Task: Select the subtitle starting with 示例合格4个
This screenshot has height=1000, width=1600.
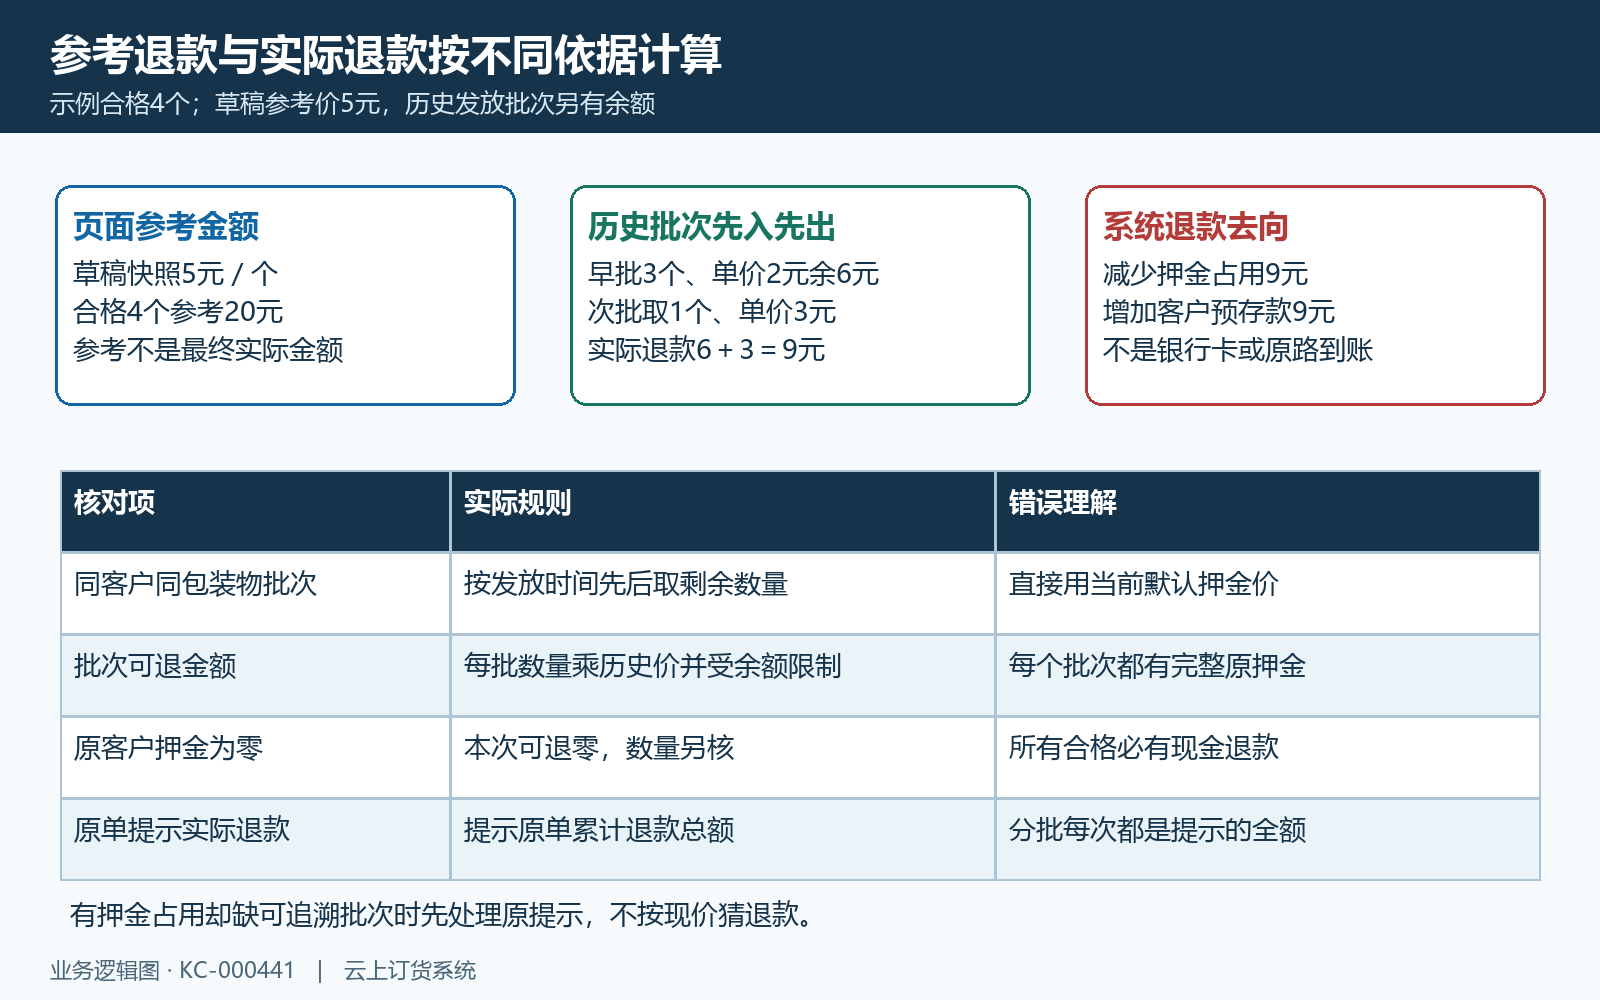Action: [x=353, y=104]
